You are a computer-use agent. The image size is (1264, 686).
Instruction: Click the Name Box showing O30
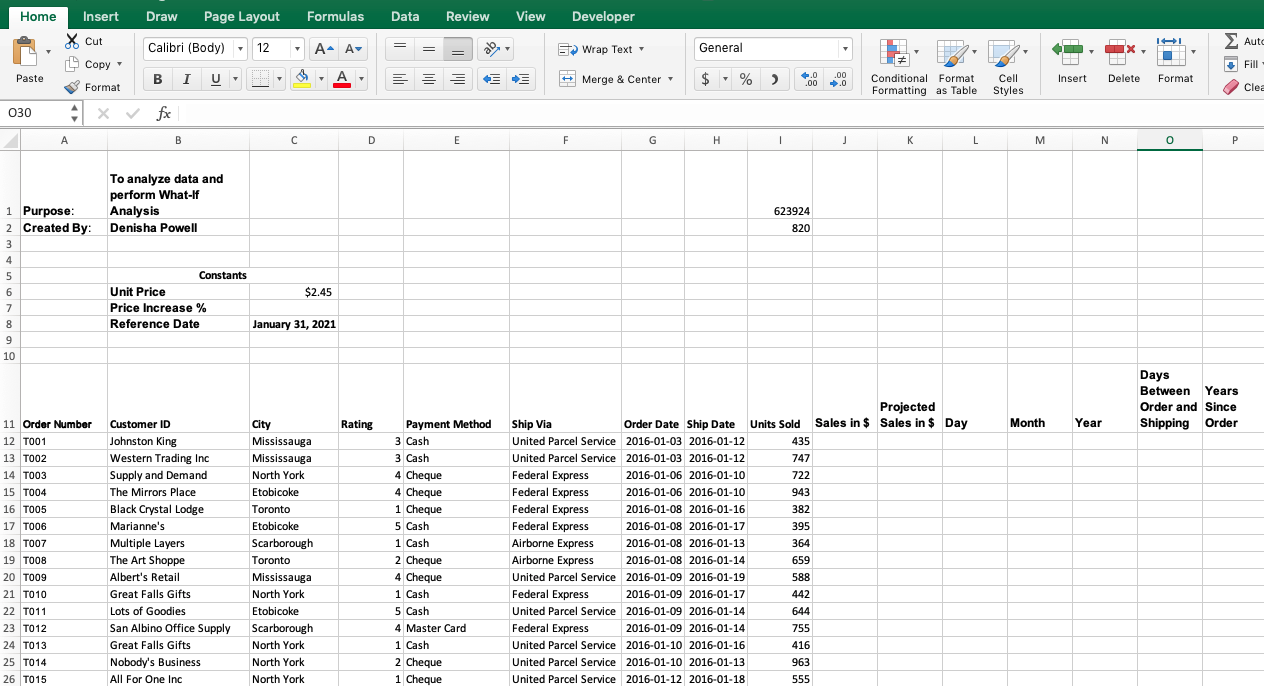[x=35, y=113]
